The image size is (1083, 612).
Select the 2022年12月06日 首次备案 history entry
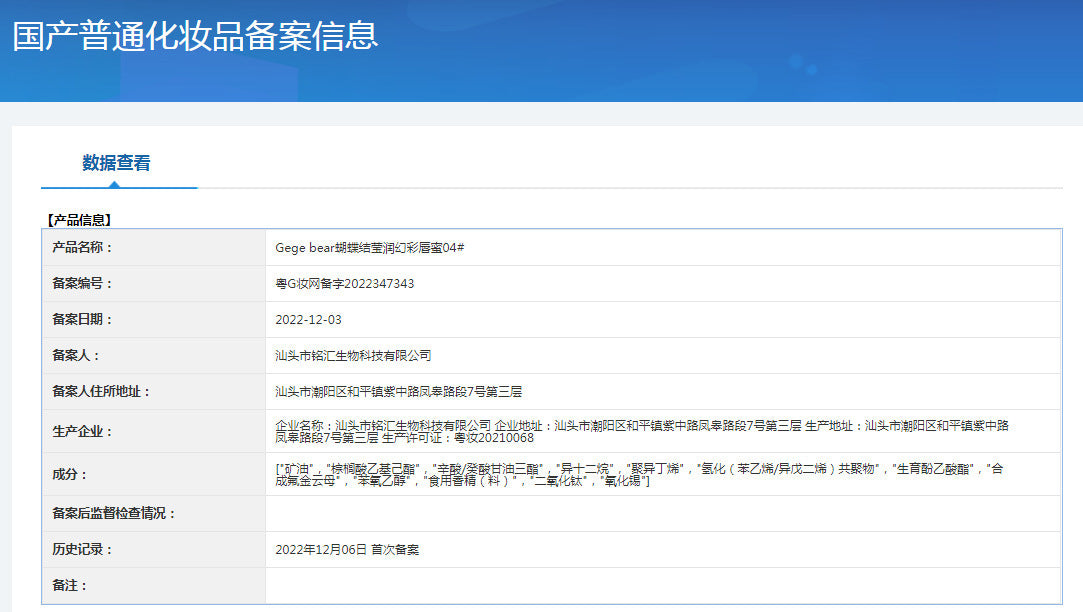[x=346, y=549]
